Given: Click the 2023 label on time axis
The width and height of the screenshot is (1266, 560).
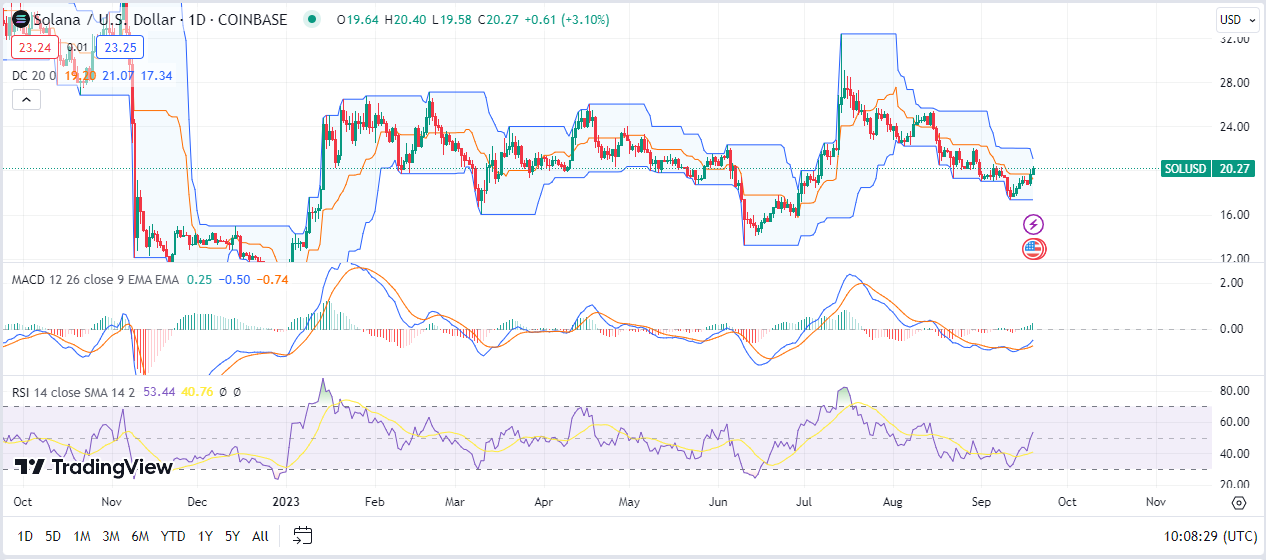Looking at the screenshot, I should point(287,503).
